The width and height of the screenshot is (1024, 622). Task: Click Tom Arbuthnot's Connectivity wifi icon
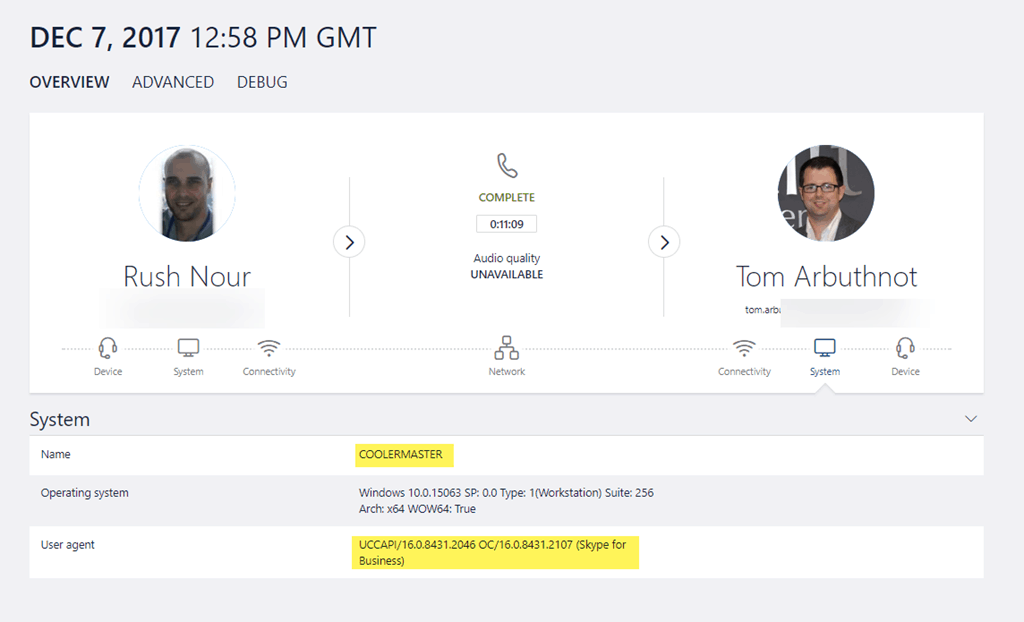click(x=744, y=349)
